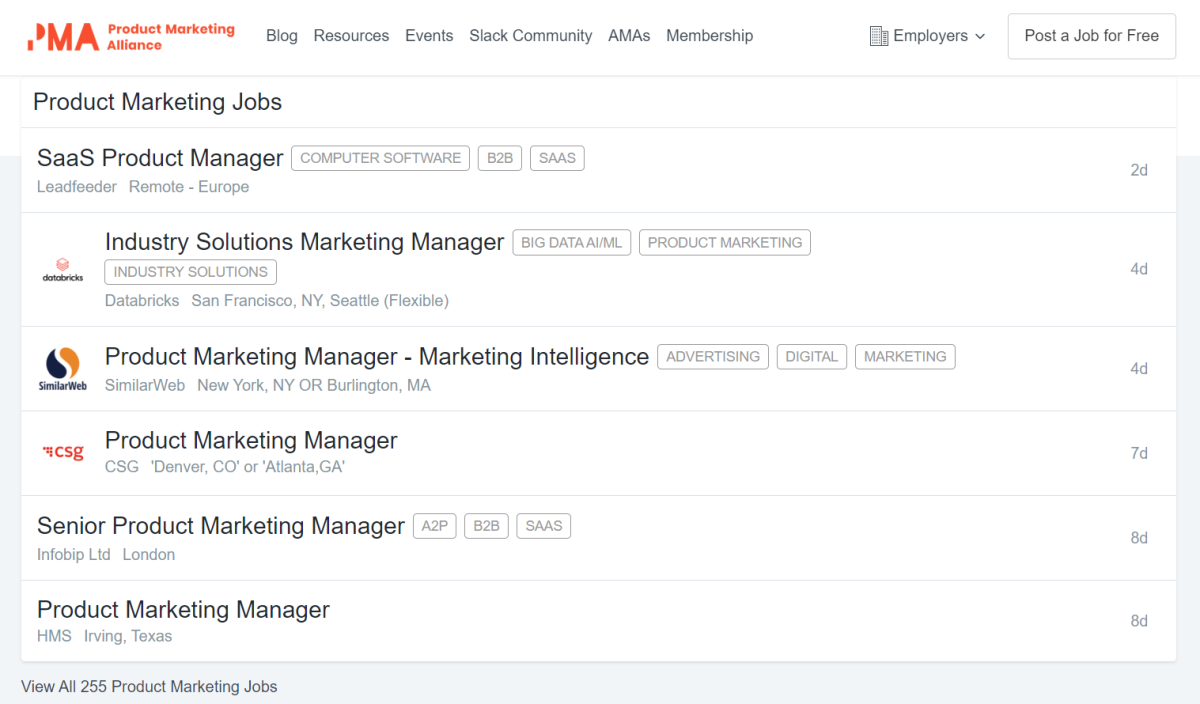The image size is (1200, 704).
Task: Click the A2P tag
Action: [x=434, y=526]
